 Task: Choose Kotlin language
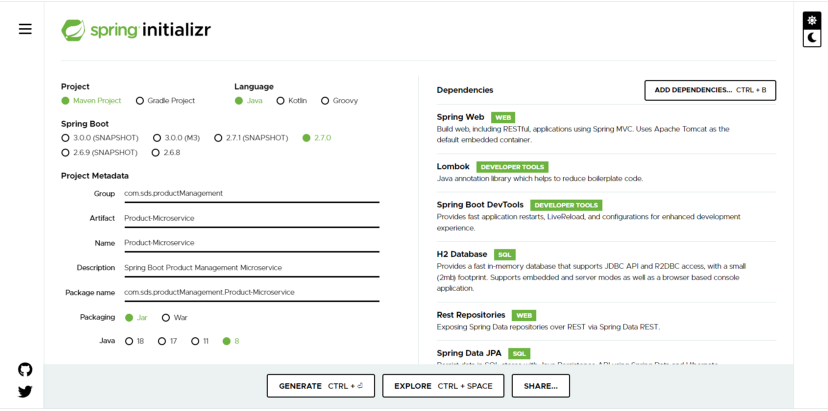(x=291, y=100)
